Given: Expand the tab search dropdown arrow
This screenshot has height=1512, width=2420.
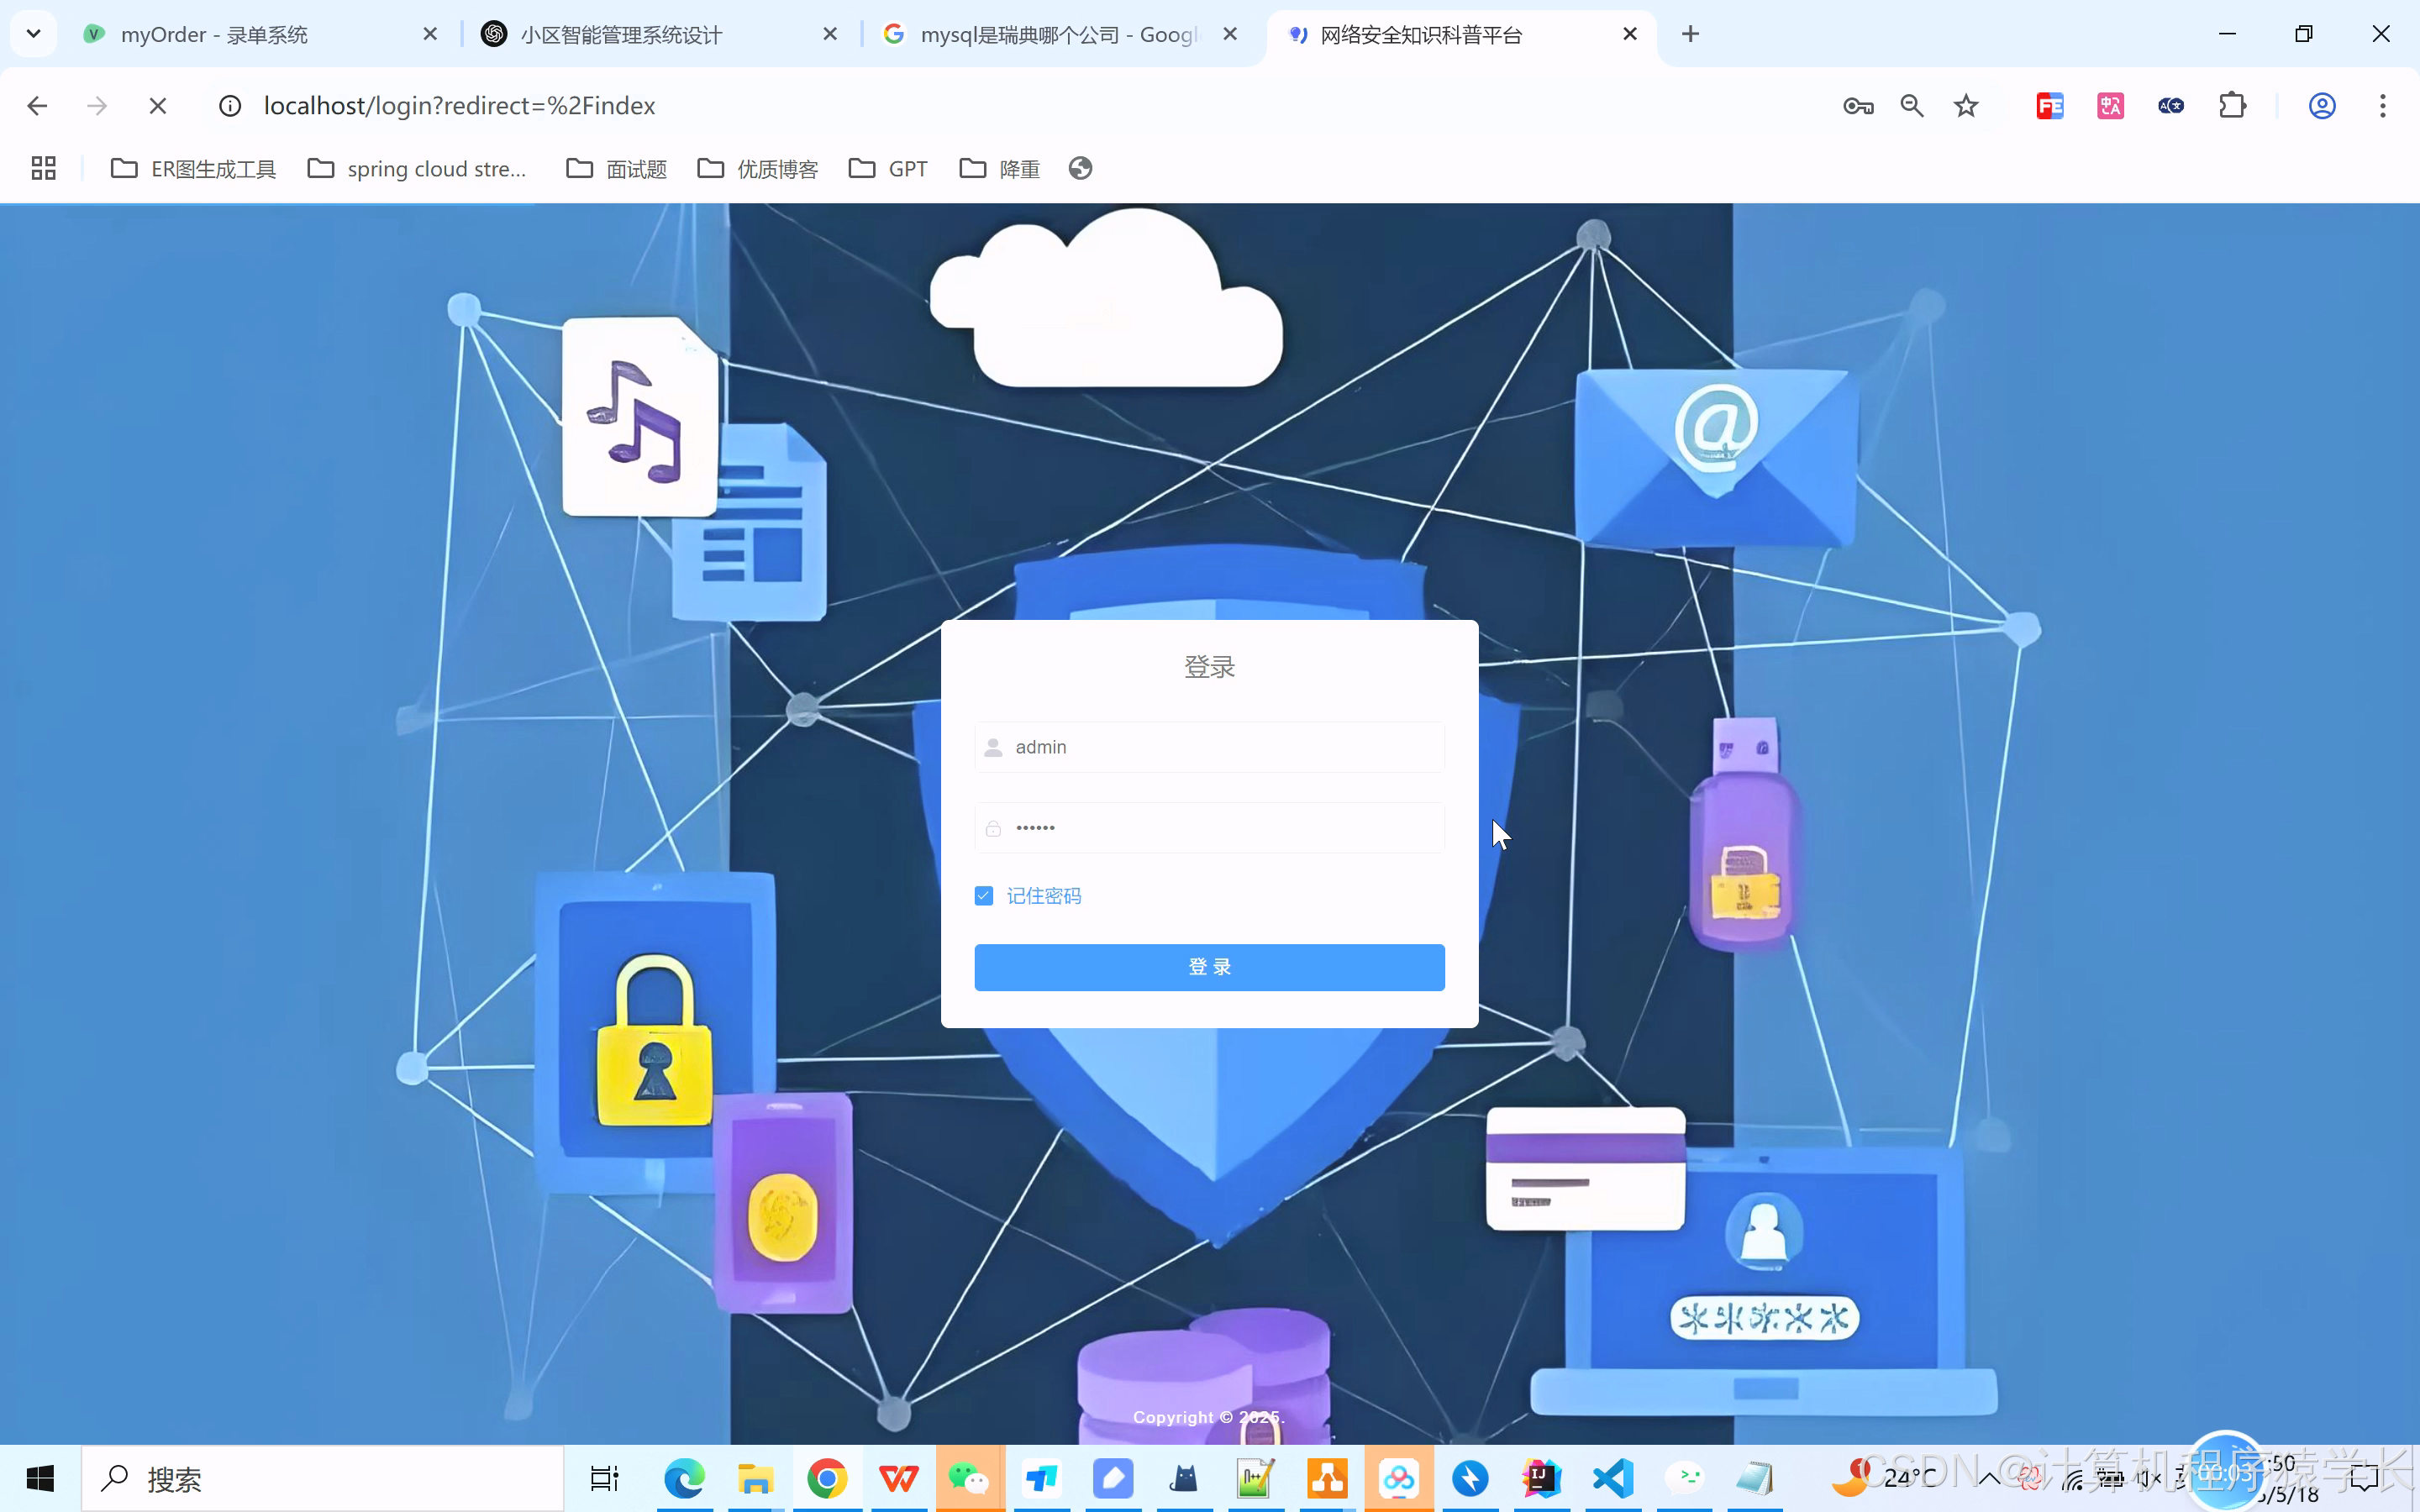Looking at the screenshot, I should pyautogui.click(x=33, y=34).
